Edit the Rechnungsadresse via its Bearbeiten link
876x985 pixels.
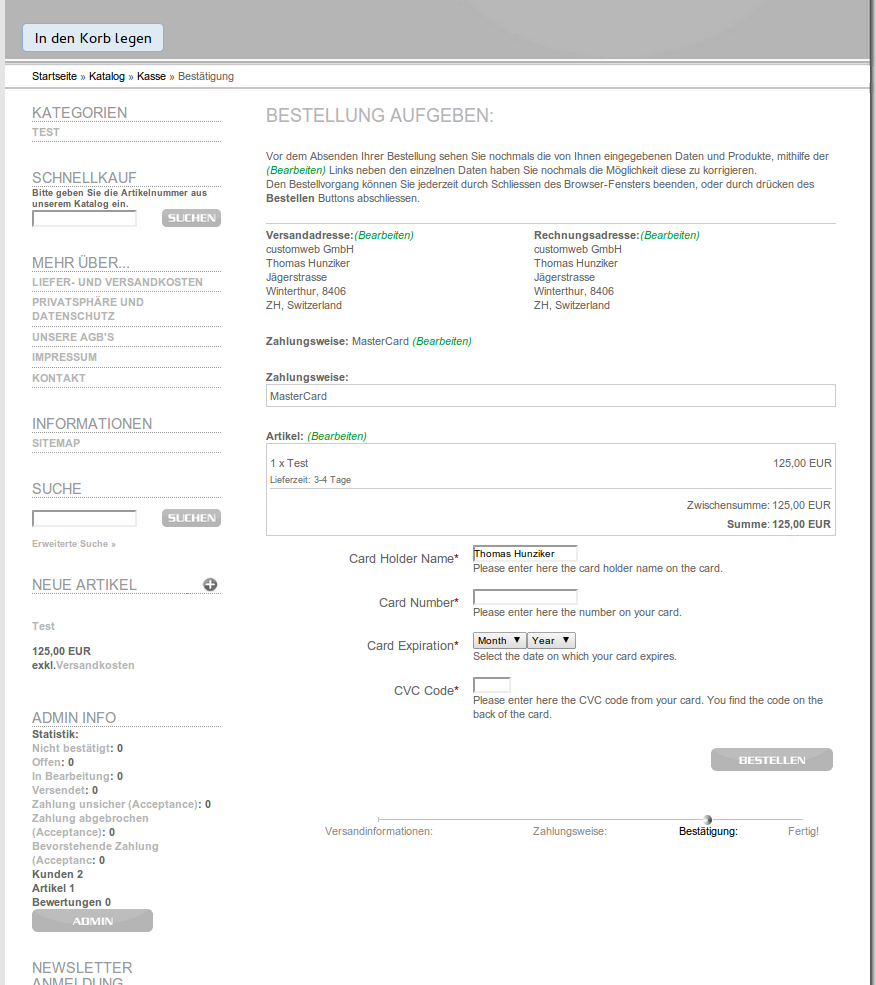tap(670, 234)
